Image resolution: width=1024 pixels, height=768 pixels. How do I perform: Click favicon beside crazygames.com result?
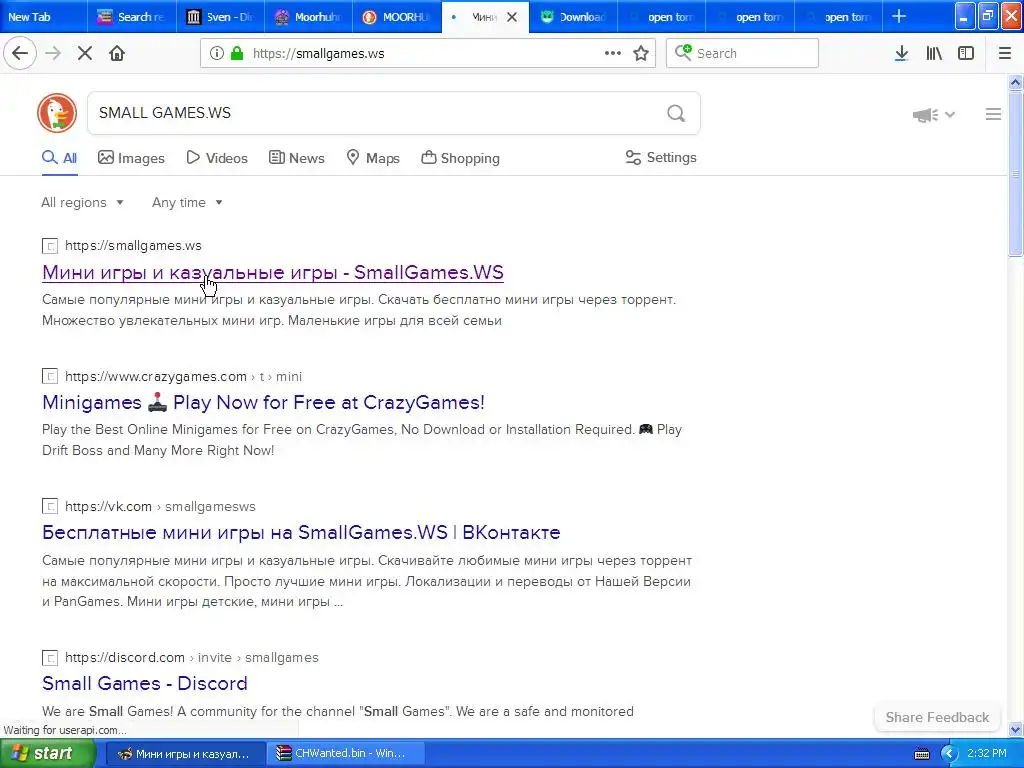coord(50,376)
